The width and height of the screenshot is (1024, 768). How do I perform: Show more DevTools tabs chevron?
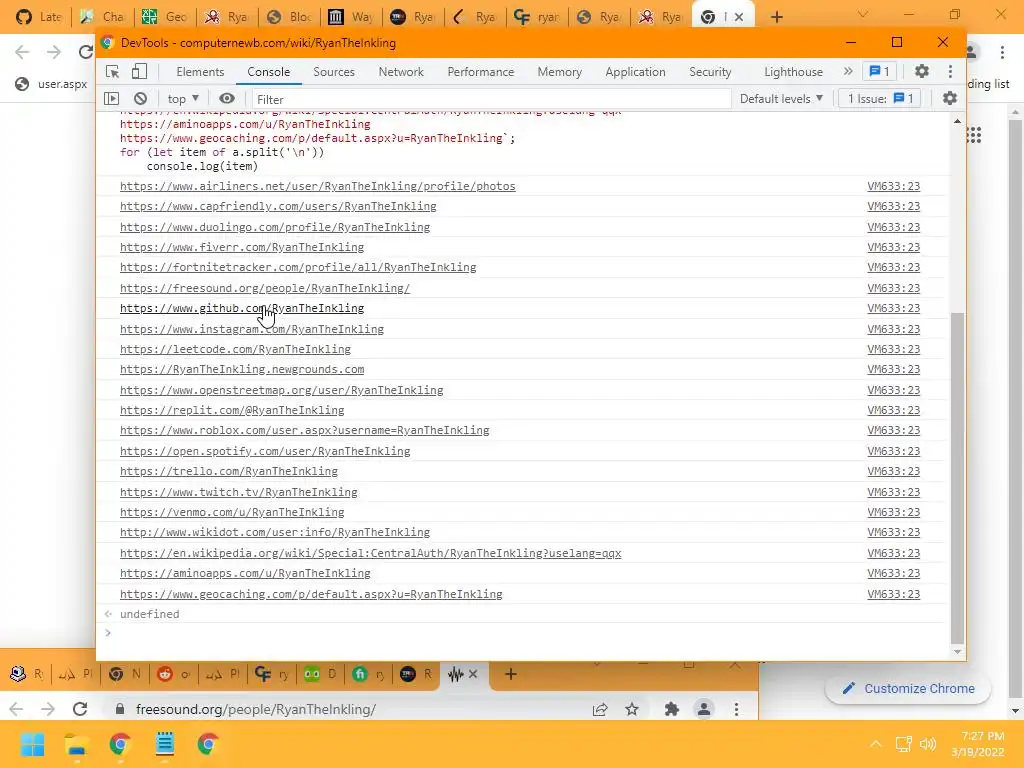point(848,71)
